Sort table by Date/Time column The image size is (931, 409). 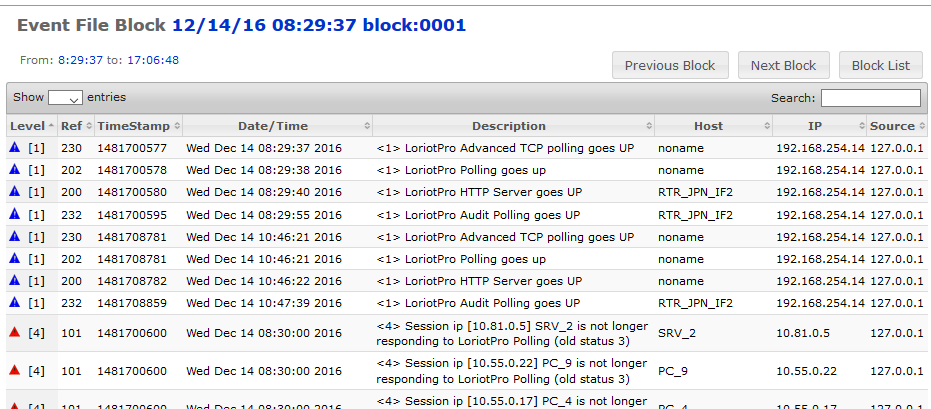[273, 126]
